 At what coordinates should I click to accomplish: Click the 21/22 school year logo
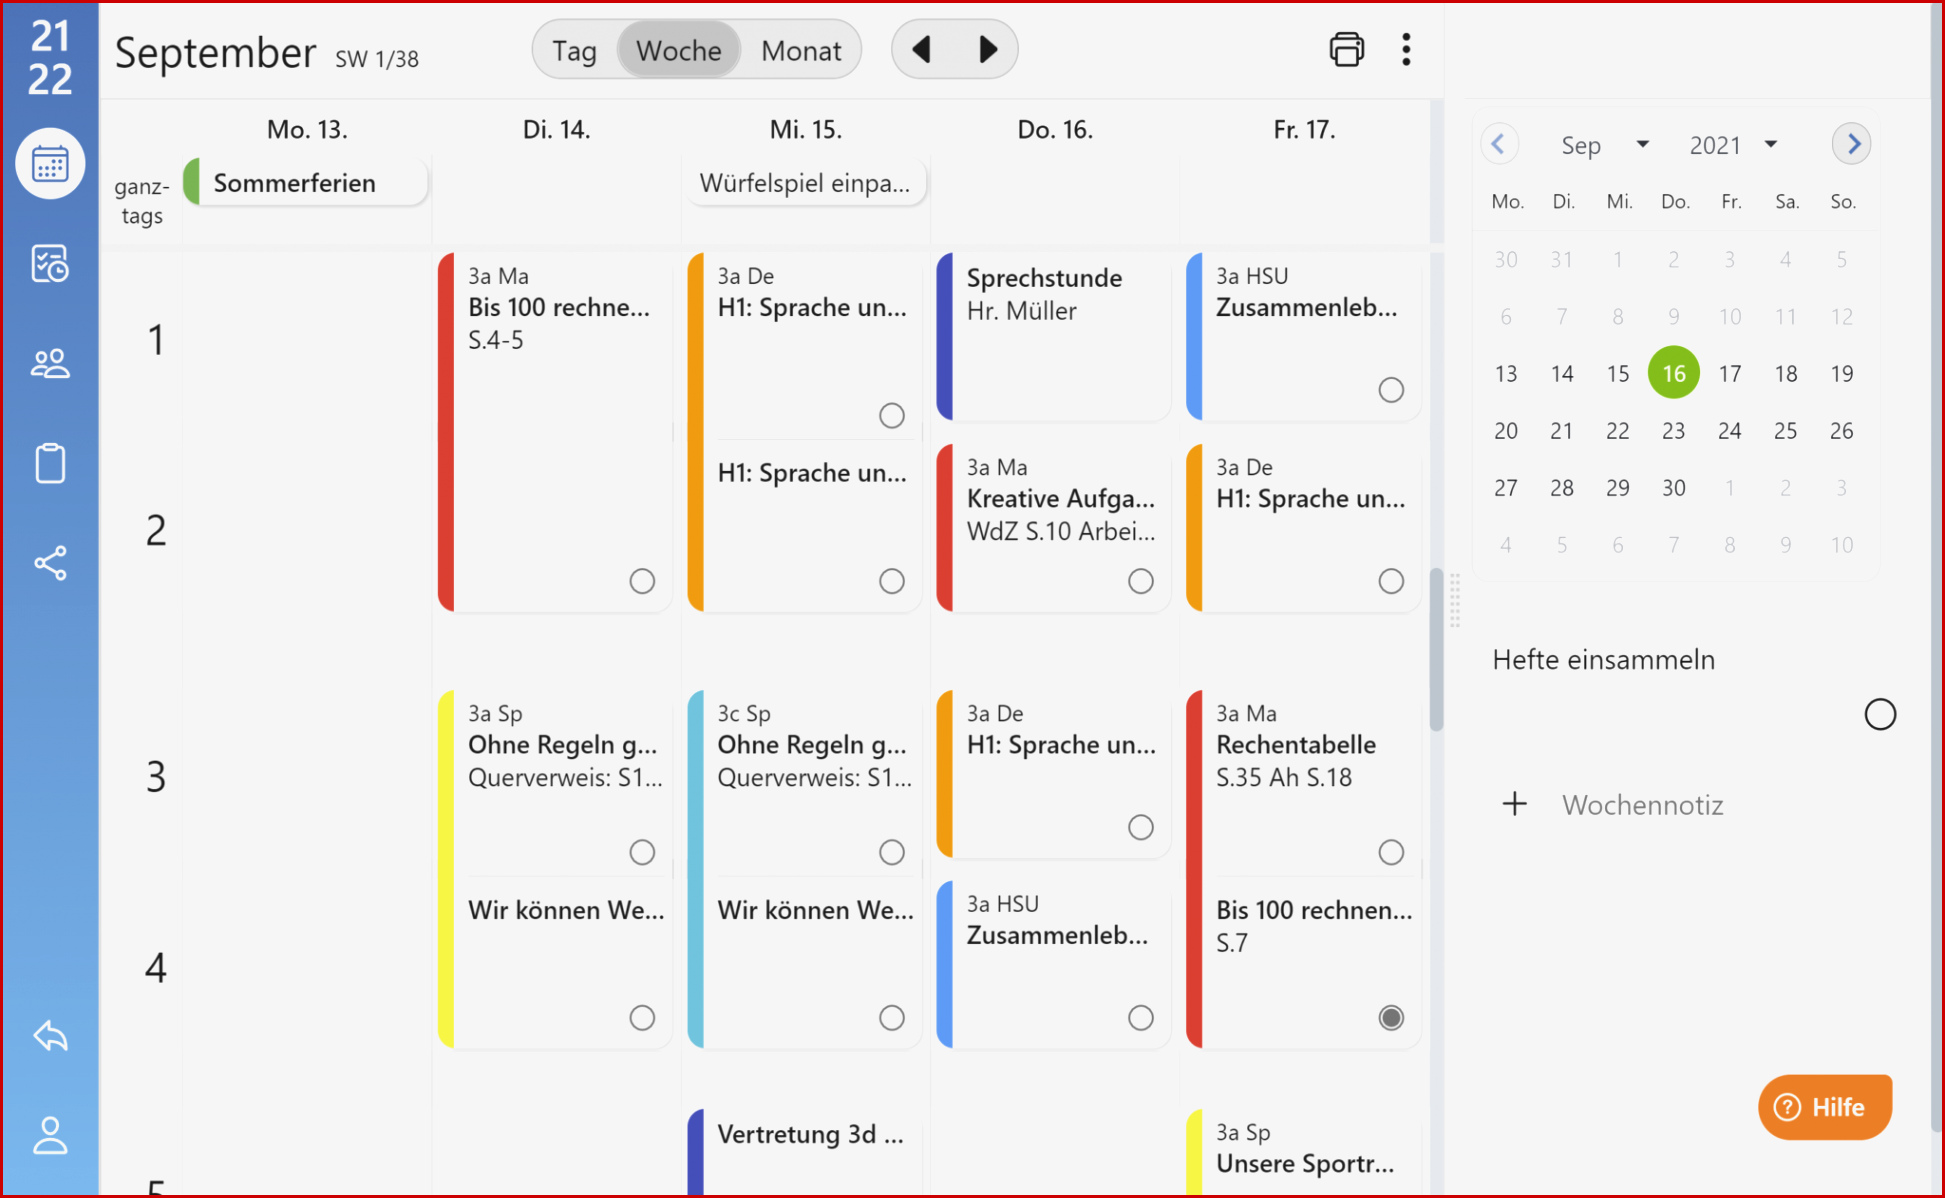50,57
